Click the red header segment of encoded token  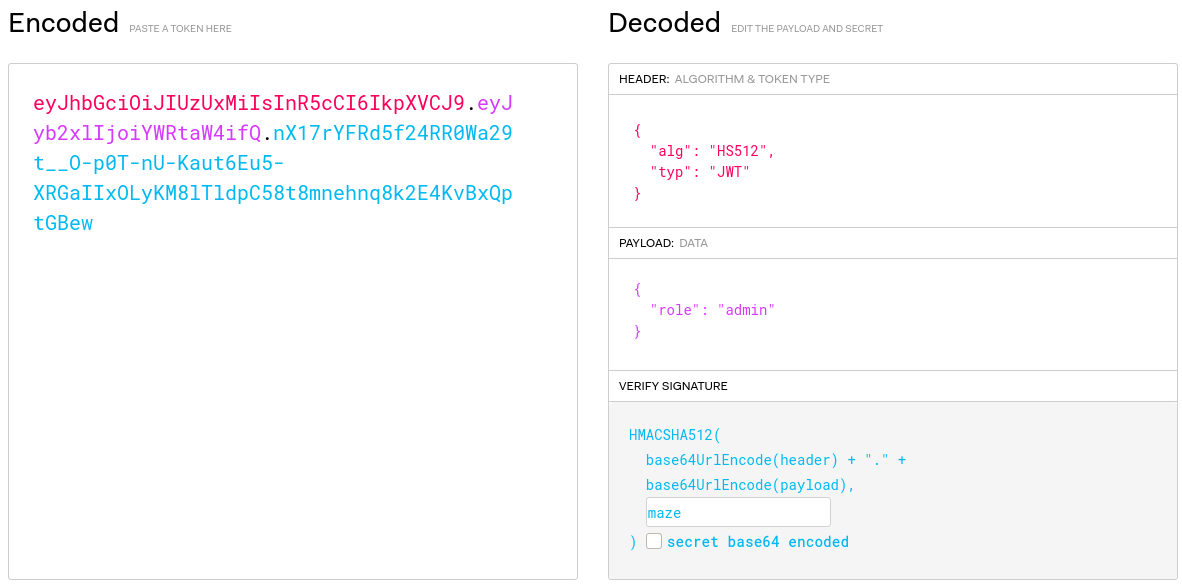coord(249,103)
